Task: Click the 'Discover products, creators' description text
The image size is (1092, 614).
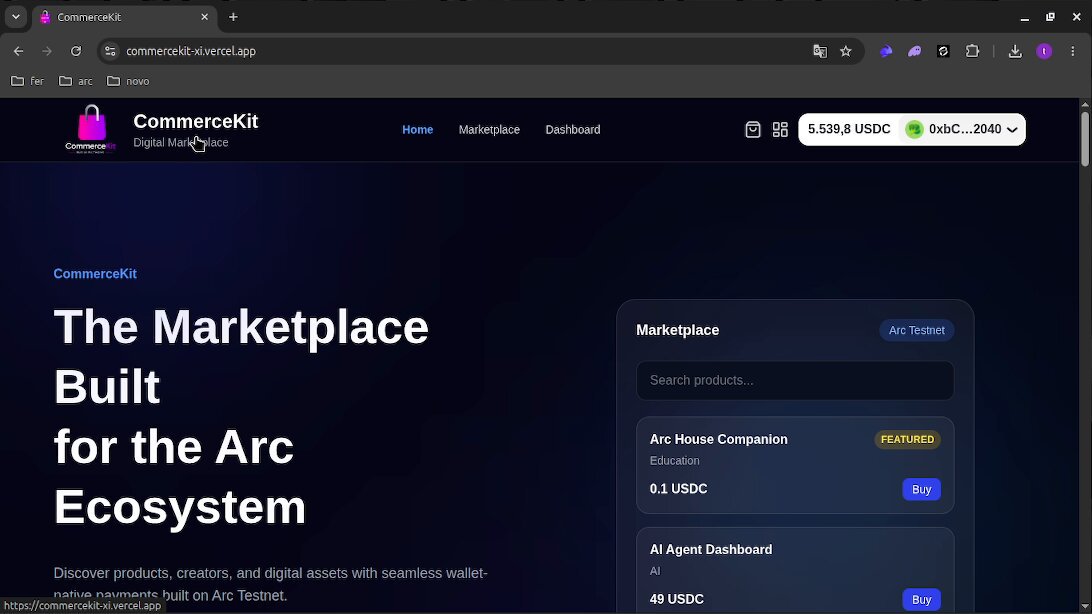Action: 270,583
